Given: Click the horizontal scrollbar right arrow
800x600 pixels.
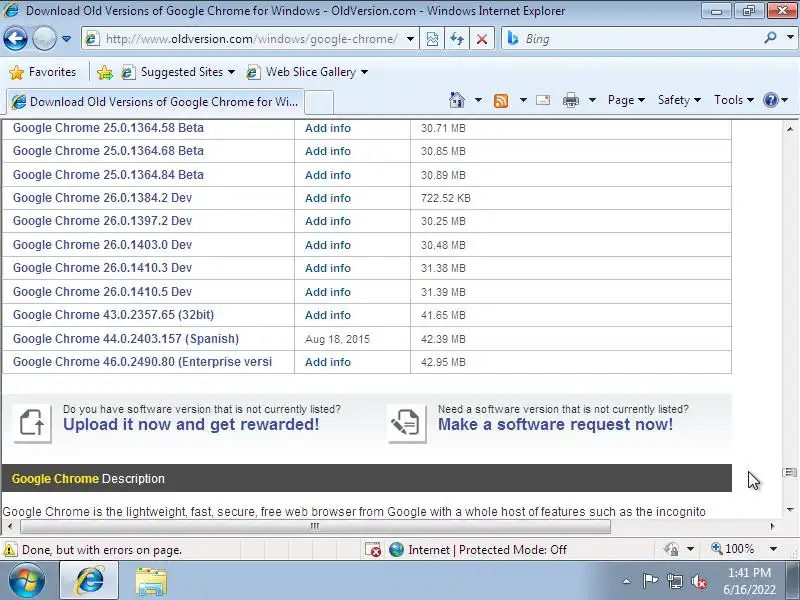Looking at the screenshot, I should pos(772,526).
